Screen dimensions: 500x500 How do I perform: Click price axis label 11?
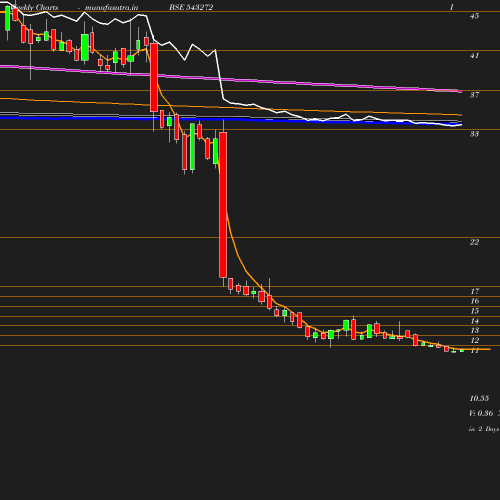[475, 350]
